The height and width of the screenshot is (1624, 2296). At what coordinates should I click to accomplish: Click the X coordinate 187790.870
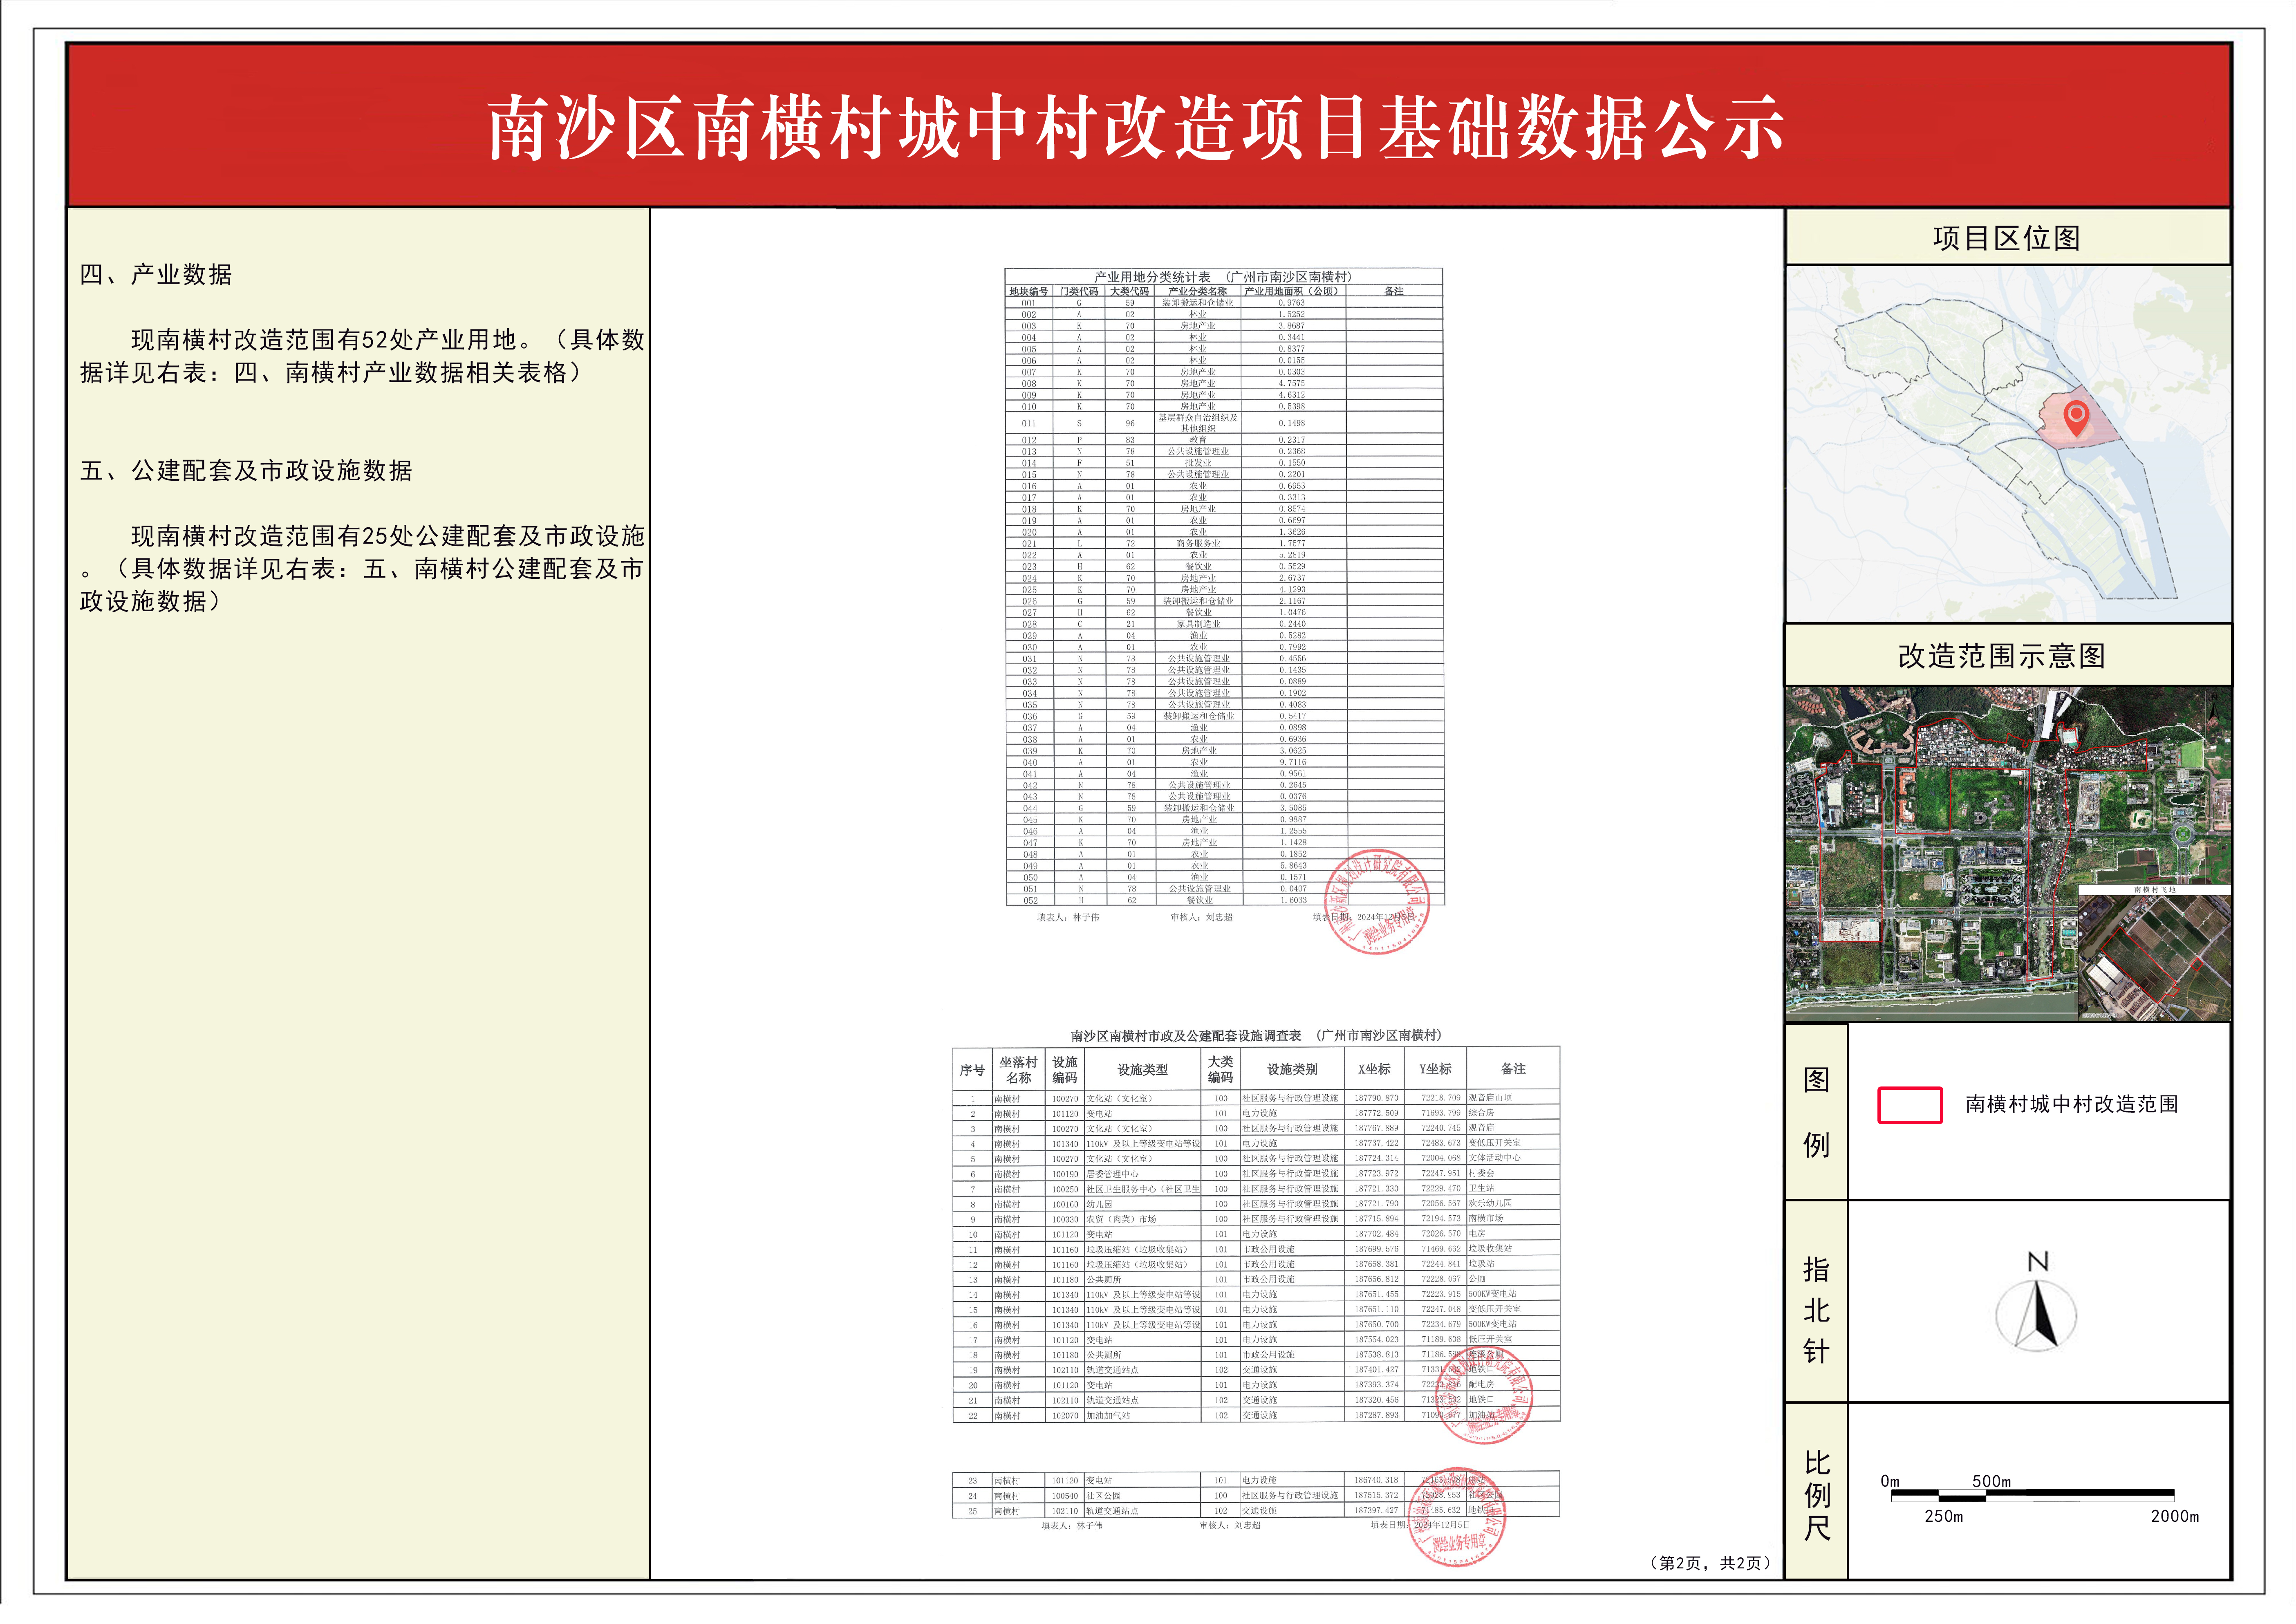point(1377,1098)
